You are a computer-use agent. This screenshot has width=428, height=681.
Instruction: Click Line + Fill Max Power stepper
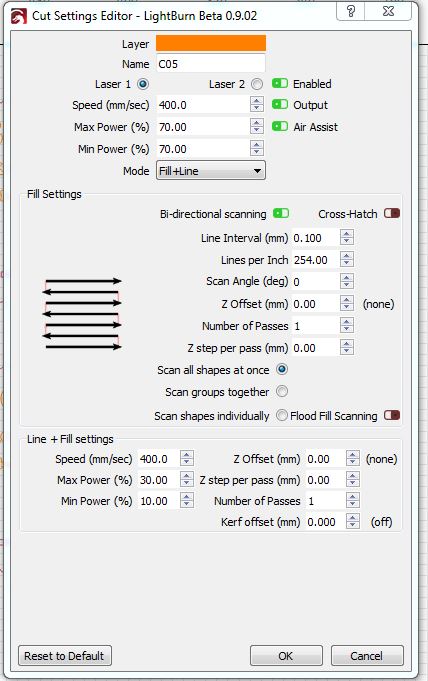(187, 480)
